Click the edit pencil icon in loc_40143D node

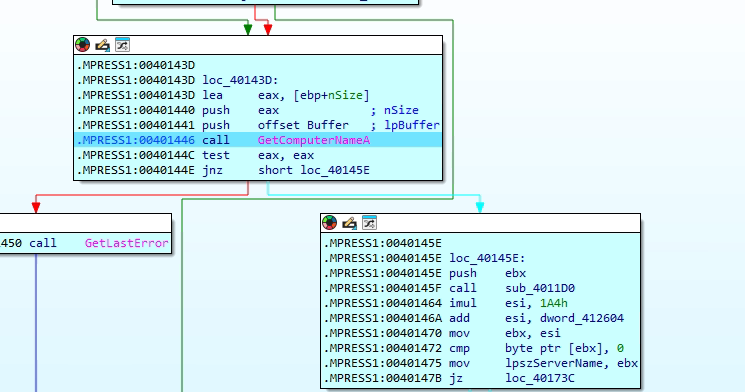(102, 45)
